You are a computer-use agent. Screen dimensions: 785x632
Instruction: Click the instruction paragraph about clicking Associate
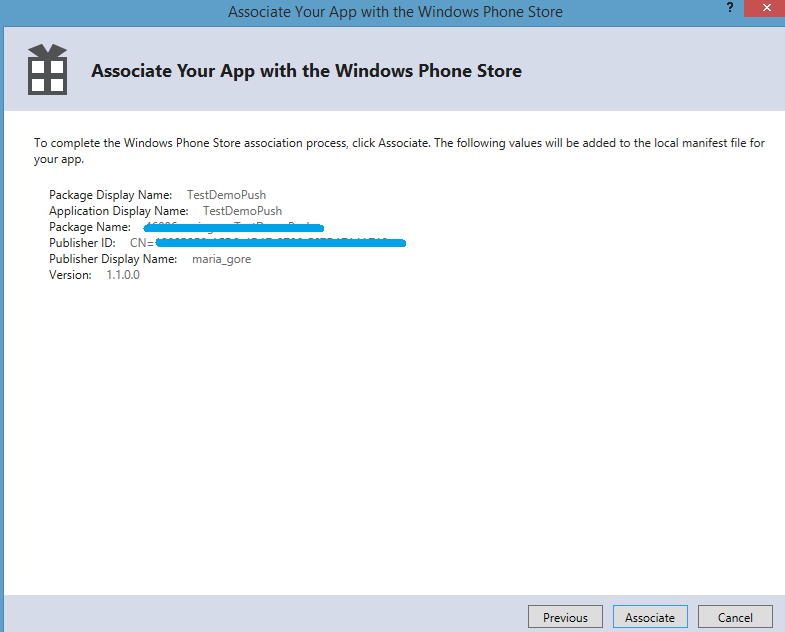click(399, 151)
